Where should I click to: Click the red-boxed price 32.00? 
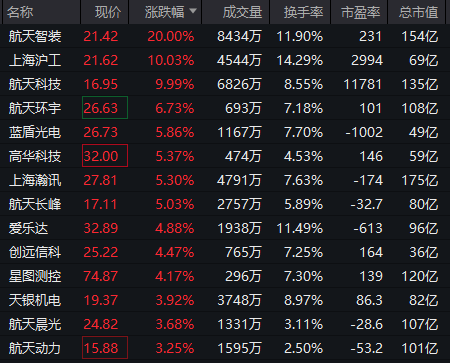click(x=105, y=155)
